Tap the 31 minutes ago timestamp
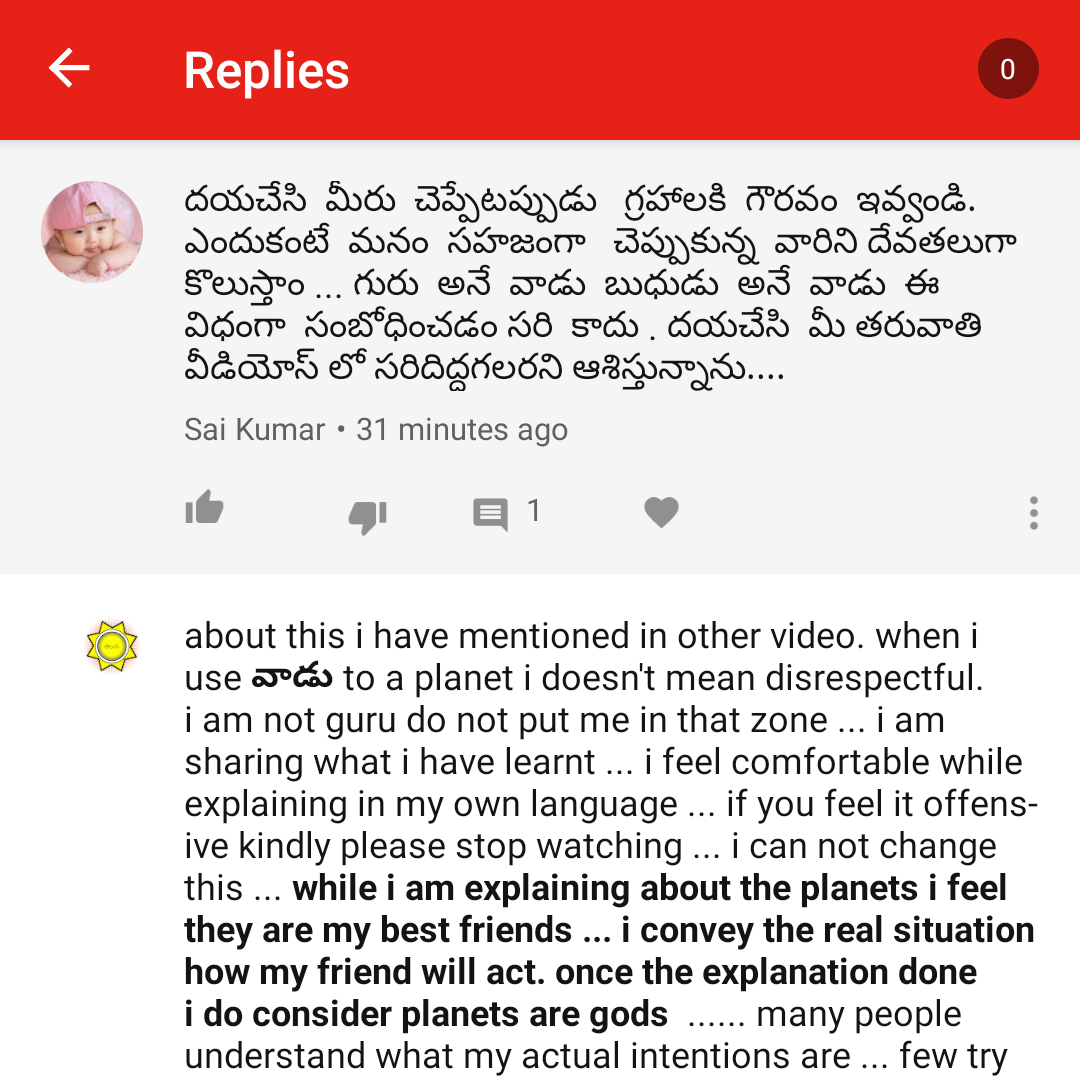Viewport: 1080px width, 1080px height. 461,430
